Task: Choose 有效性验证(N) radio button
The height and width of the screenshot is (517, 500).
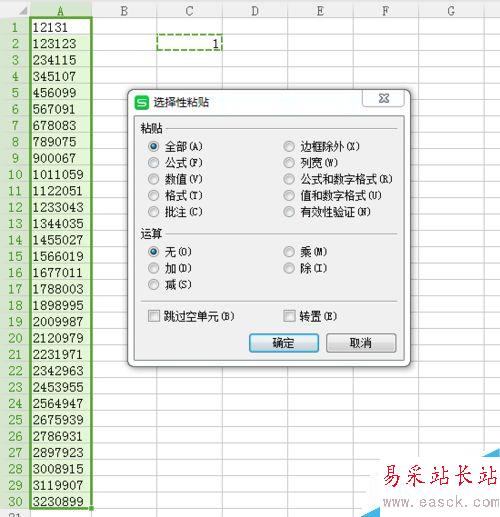Action: tap(327, 212)
